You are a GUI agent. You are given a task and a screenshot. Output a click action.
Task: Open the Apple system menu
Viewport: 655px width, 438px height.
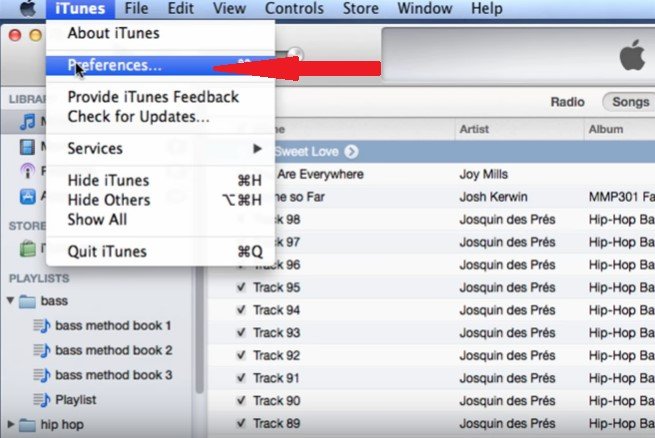click(28, 8)
